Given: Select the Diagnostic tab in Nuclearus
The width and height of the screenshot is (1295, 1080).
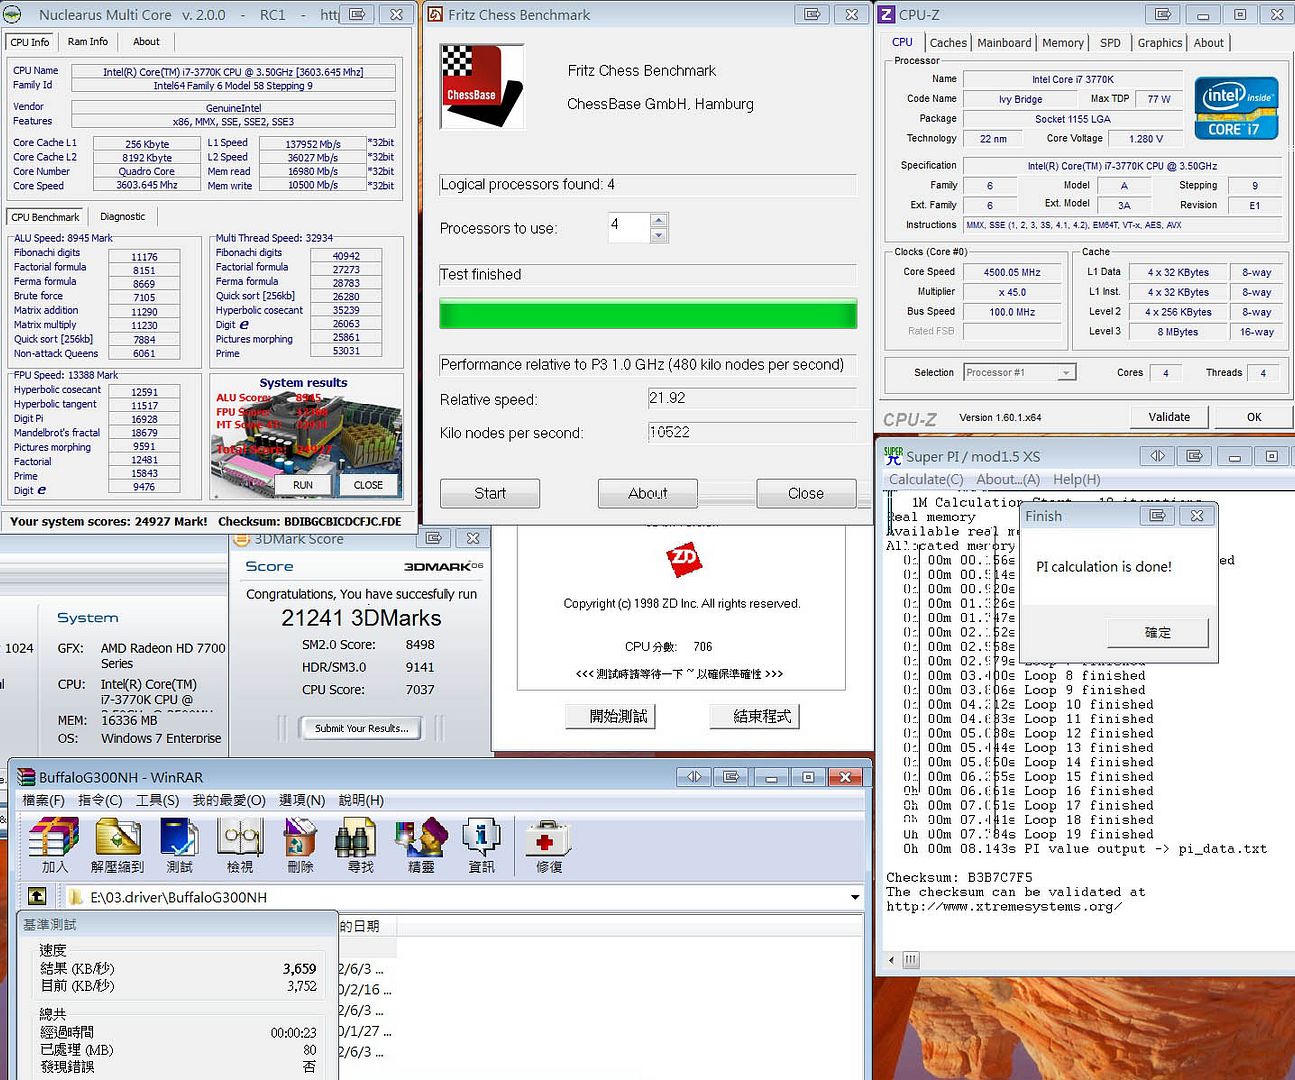Looking at the screenshot, I should 122,216.
